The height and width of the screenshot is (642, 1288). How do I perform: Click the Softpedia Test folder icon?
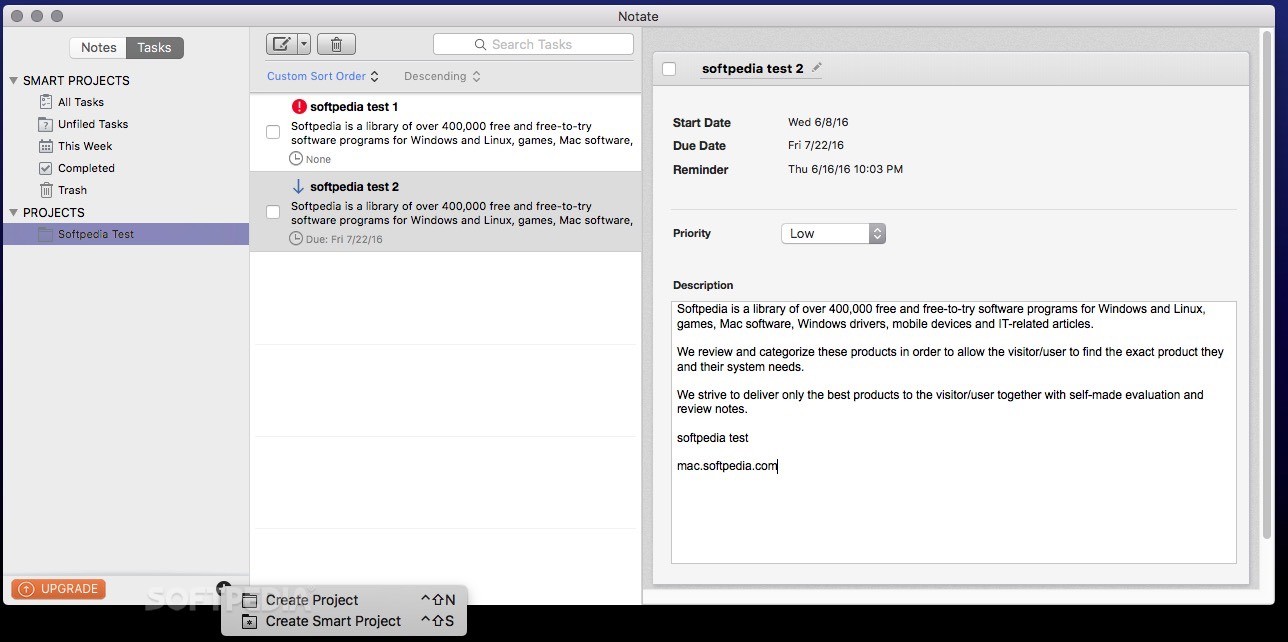point(45,234)
